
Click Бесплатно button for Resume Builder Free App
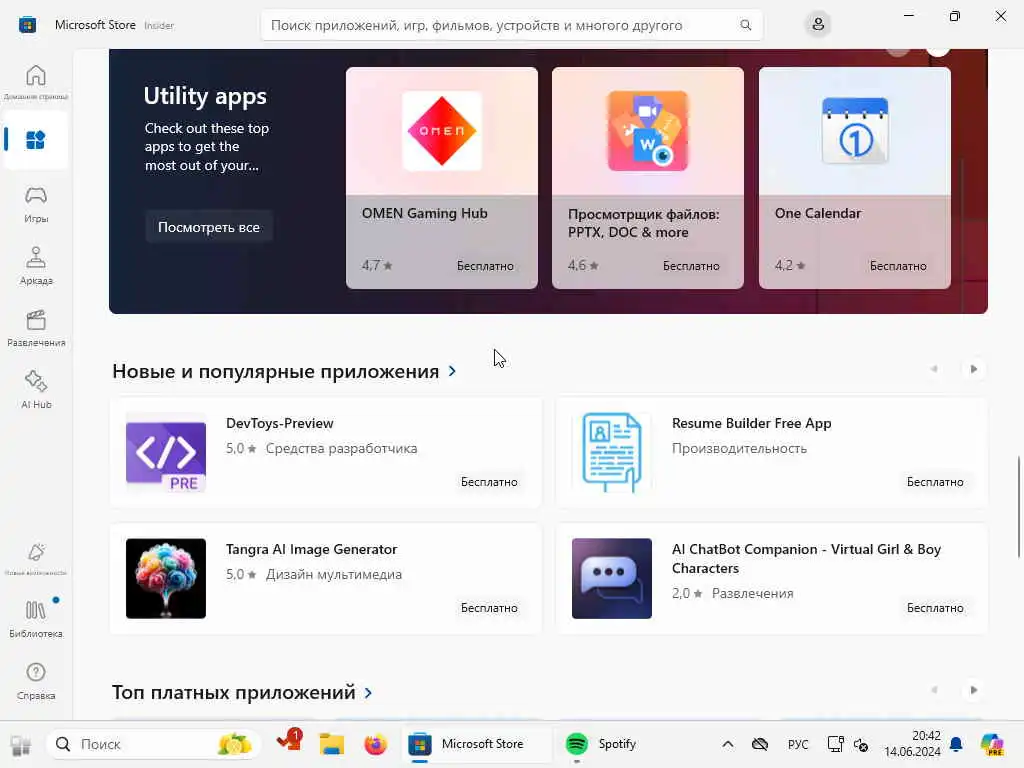935,482
